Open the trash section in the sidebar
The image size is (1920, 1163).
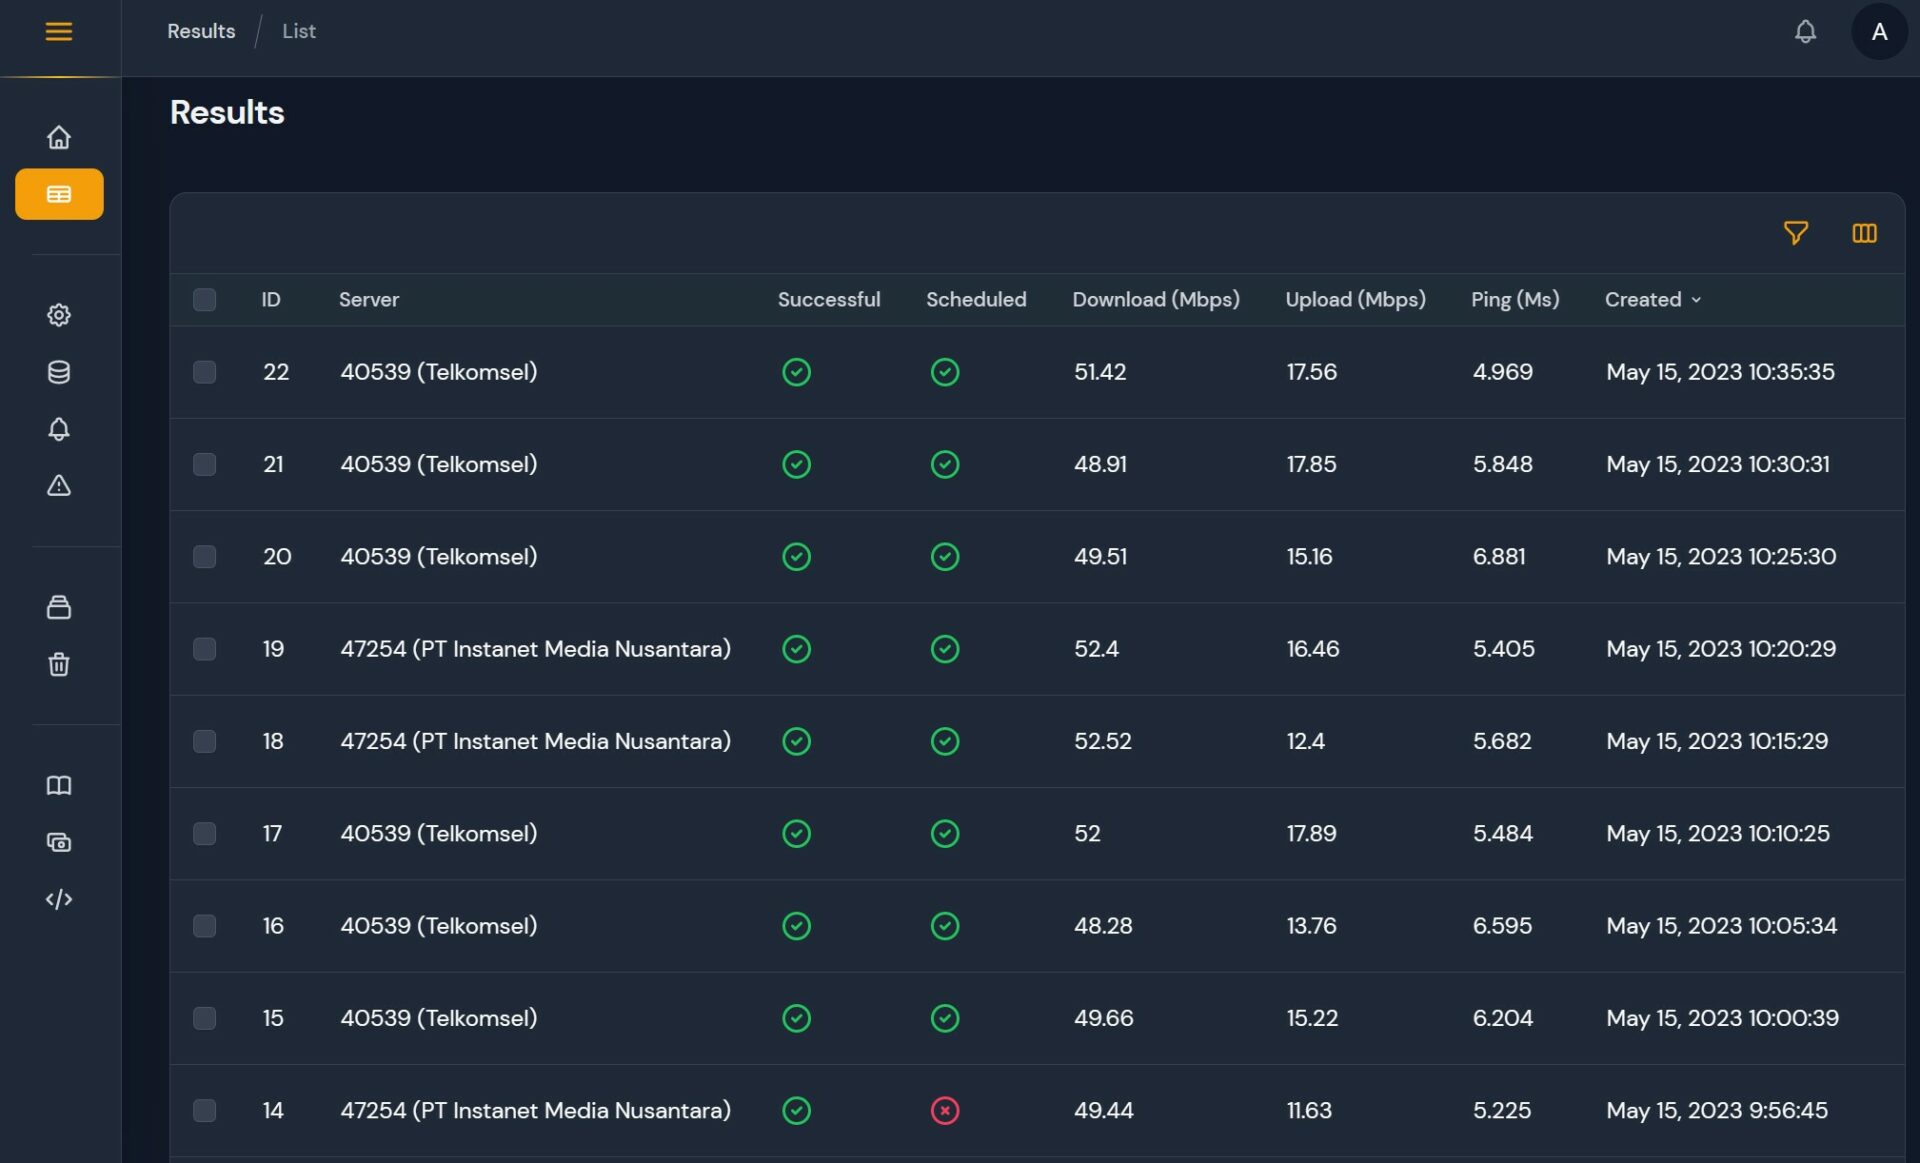tap(59, 664)
